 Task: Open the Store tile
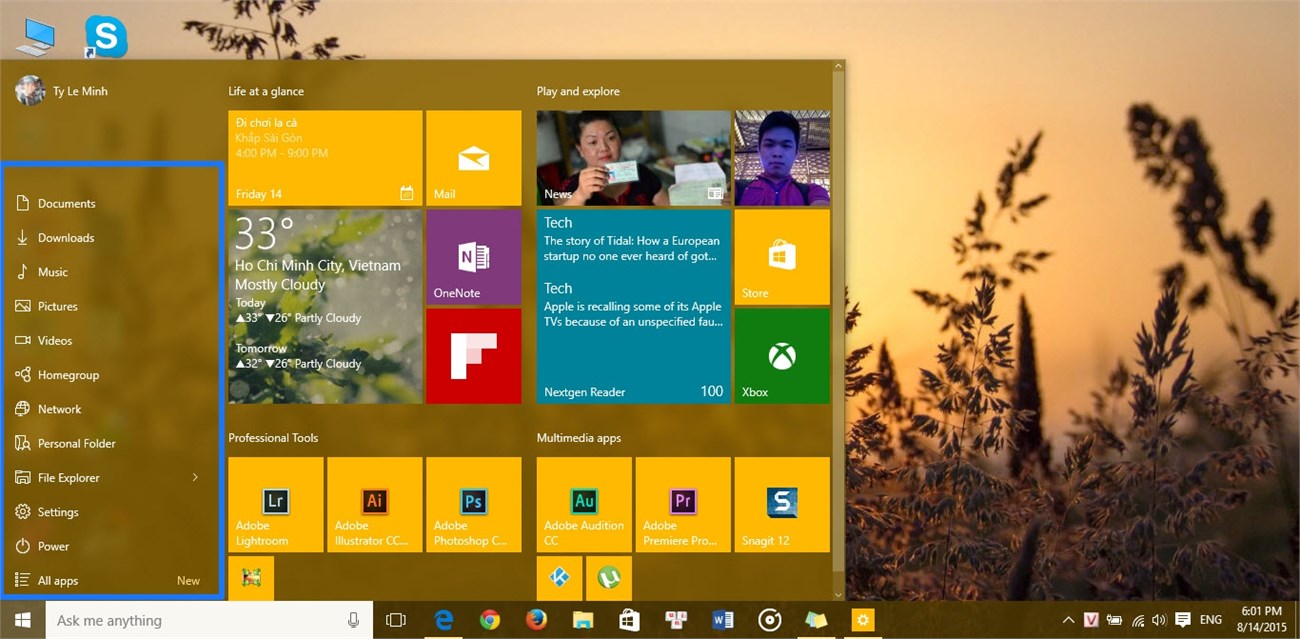[782, 257]
